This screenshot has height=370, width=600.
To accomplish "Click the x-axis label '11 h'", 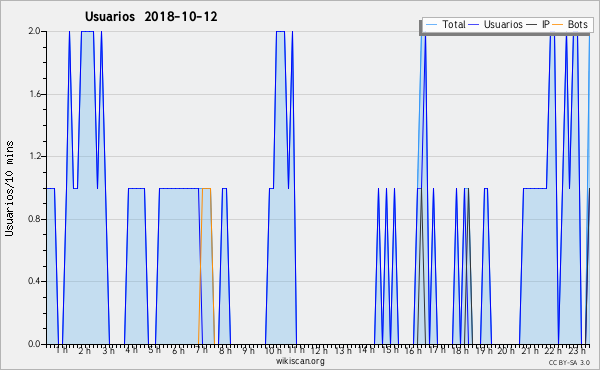I will [297, 350].
